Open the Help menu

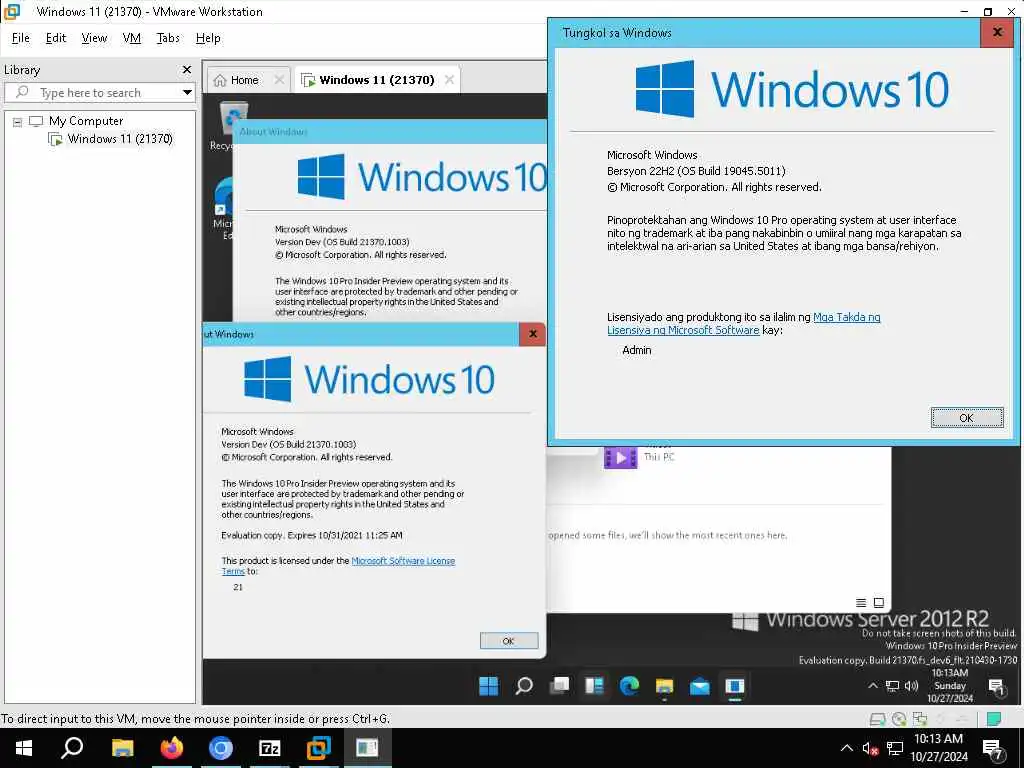tap(208, 38)
